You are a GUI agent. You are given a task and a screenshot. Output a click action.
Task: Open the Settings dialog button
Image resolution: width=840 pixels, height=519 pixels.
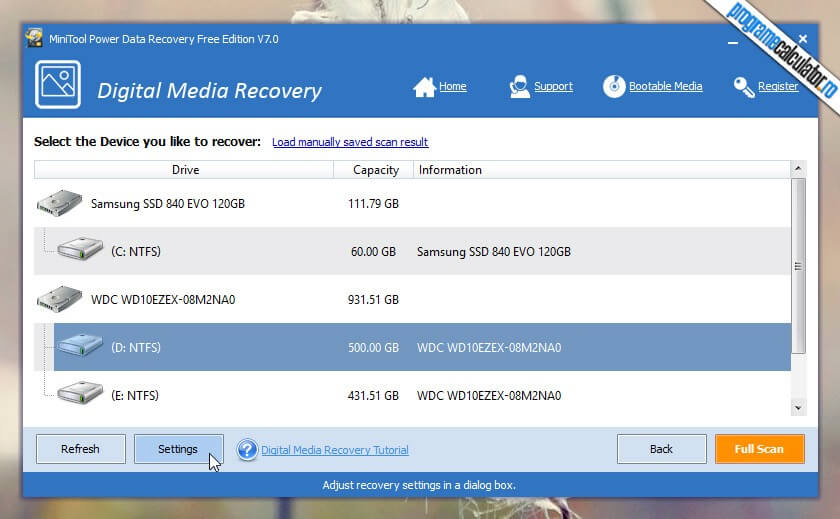[178, 449]
